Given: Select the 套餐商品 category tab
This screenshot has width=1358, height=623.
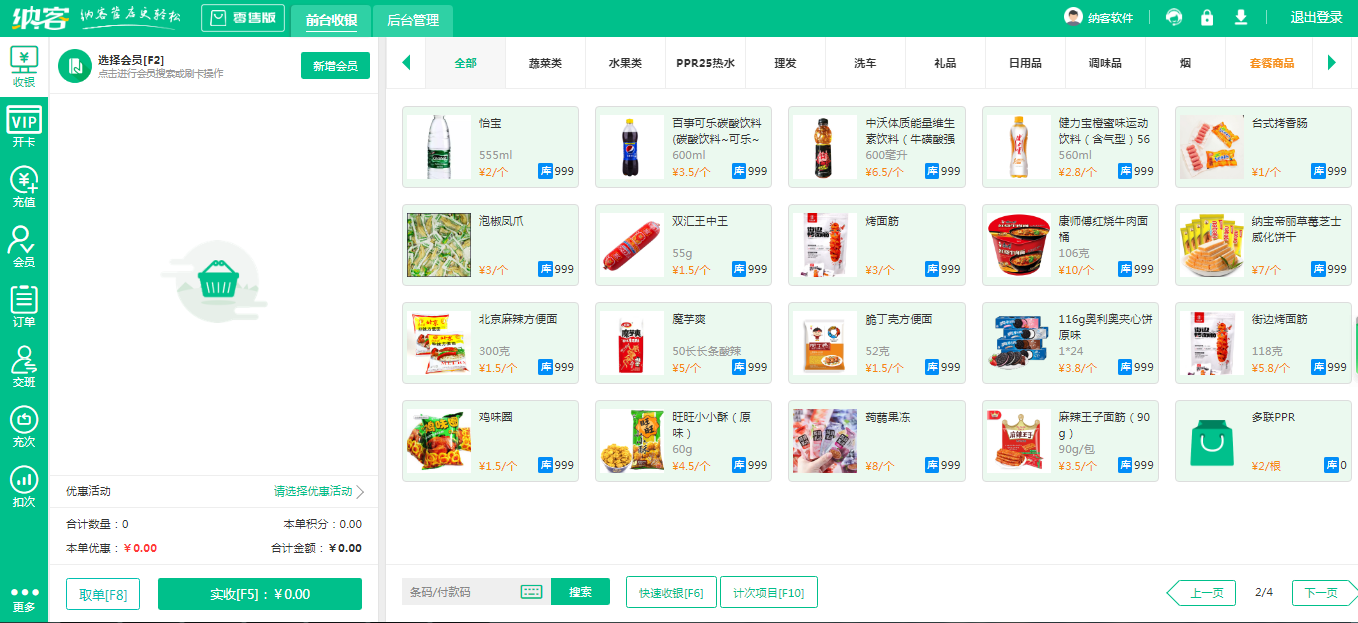Looking at the screenshot, I should pyautogui.click(x=1272, y=63).
